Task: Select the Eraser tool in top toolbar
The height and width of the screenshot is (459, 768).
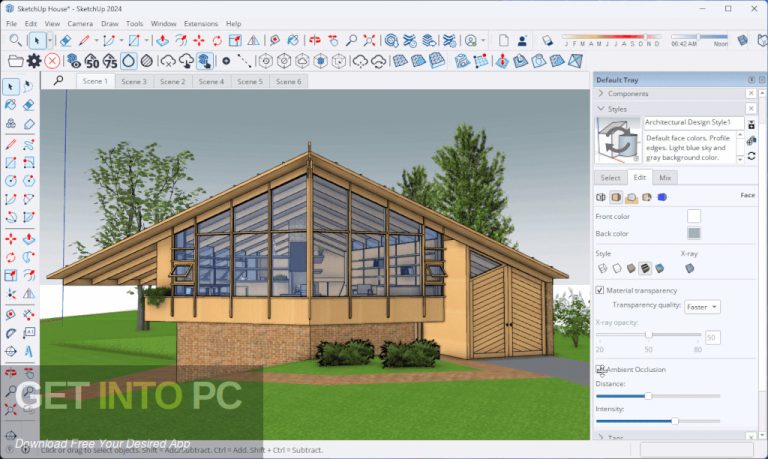Action: click(66, 41)
